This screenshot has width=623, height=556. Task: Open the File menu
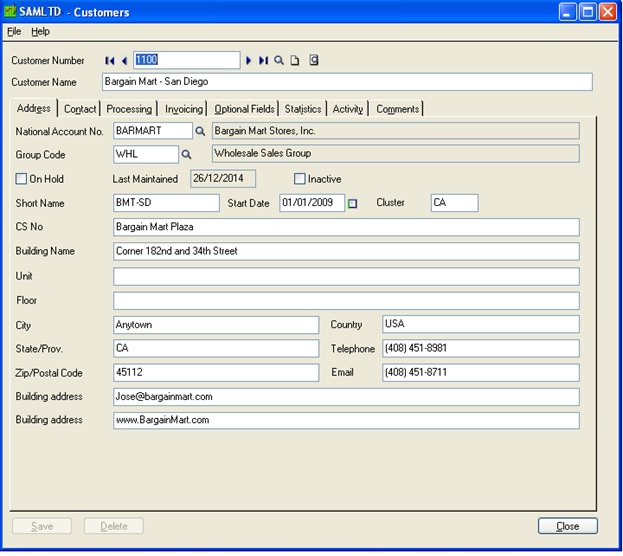coord(14,32)
